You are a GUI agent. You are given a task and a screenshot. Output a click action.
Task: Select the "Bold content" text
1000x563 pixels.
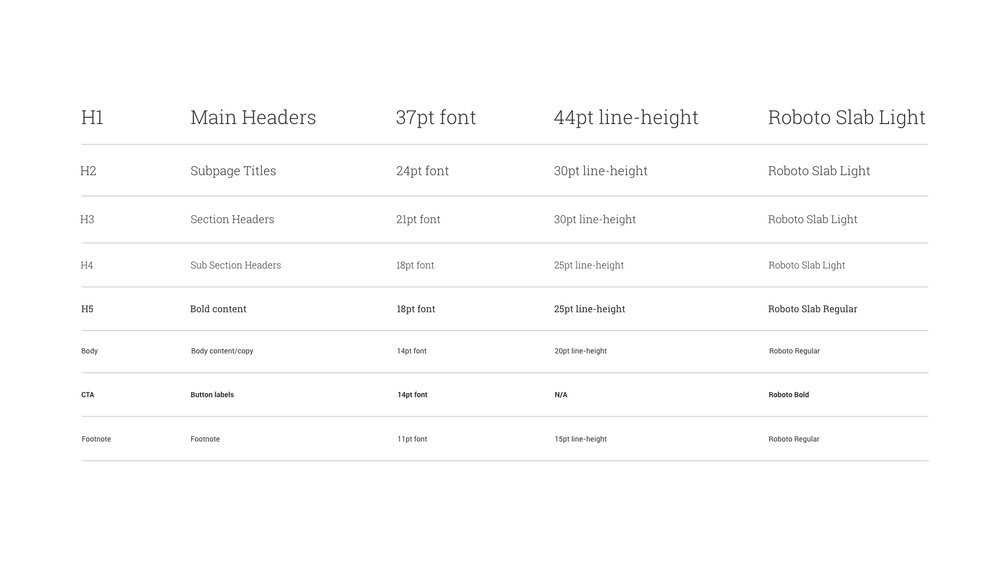(x=218, y=309)
